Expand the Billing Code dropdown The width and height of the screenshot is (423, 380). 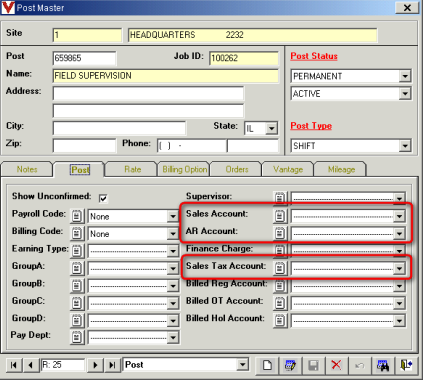[173, 234]
